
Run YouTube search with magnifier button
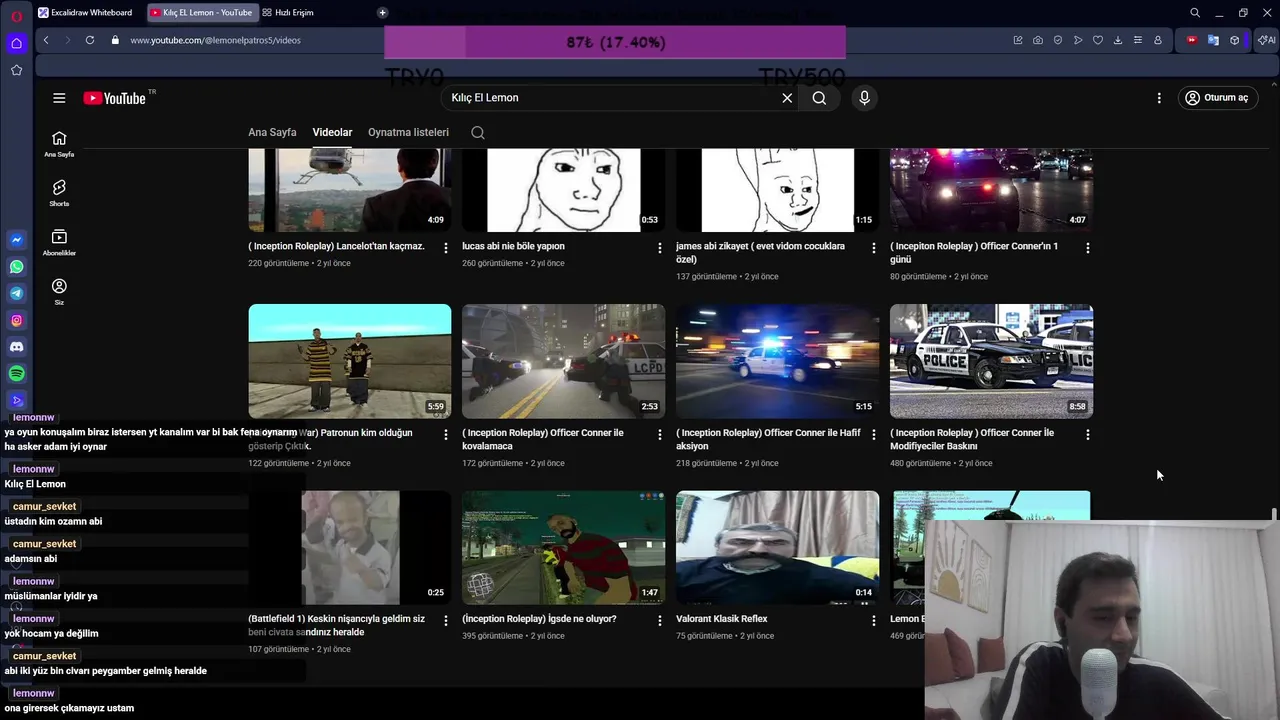point(819,98)
